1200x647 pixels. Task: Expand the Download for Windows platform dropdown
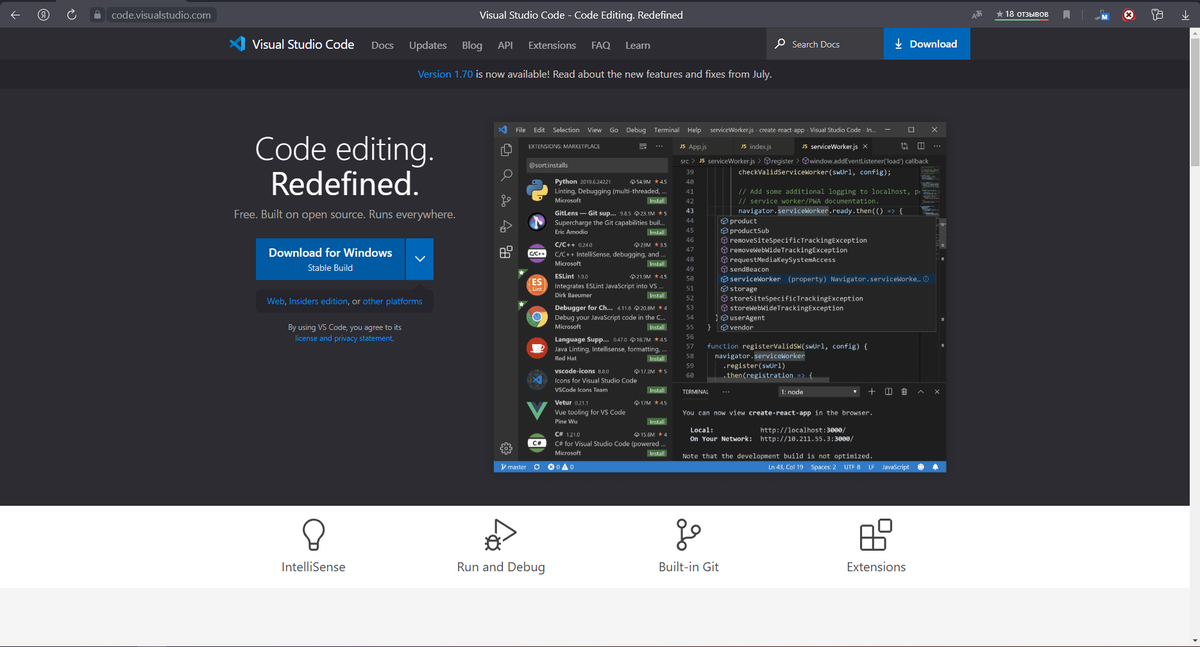pyautogui.click(x=420, y=258)
